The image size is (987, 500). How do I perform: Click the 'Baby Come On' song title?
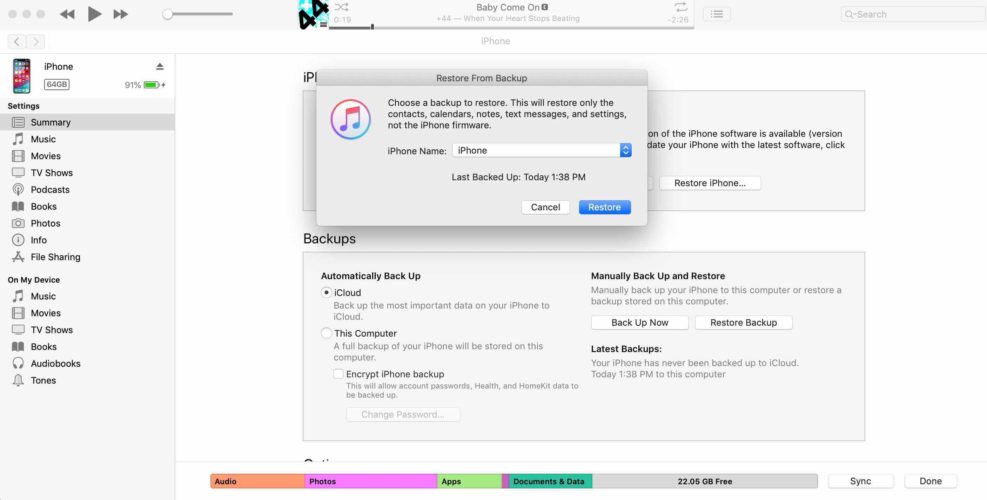(x=508, y=8)
